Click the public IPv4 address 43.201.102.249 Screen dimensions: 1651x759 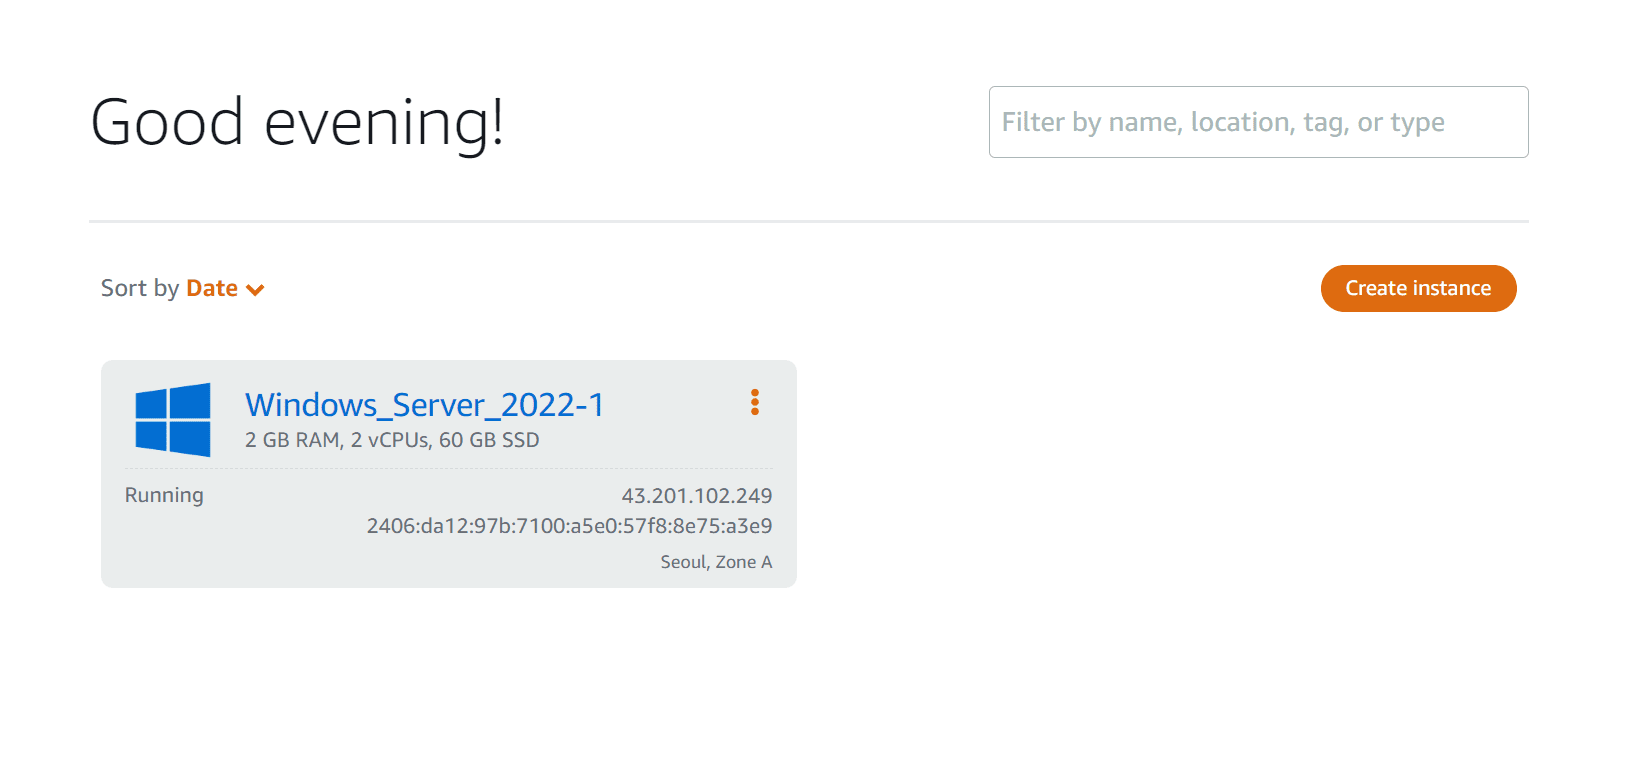coord(697,496)
